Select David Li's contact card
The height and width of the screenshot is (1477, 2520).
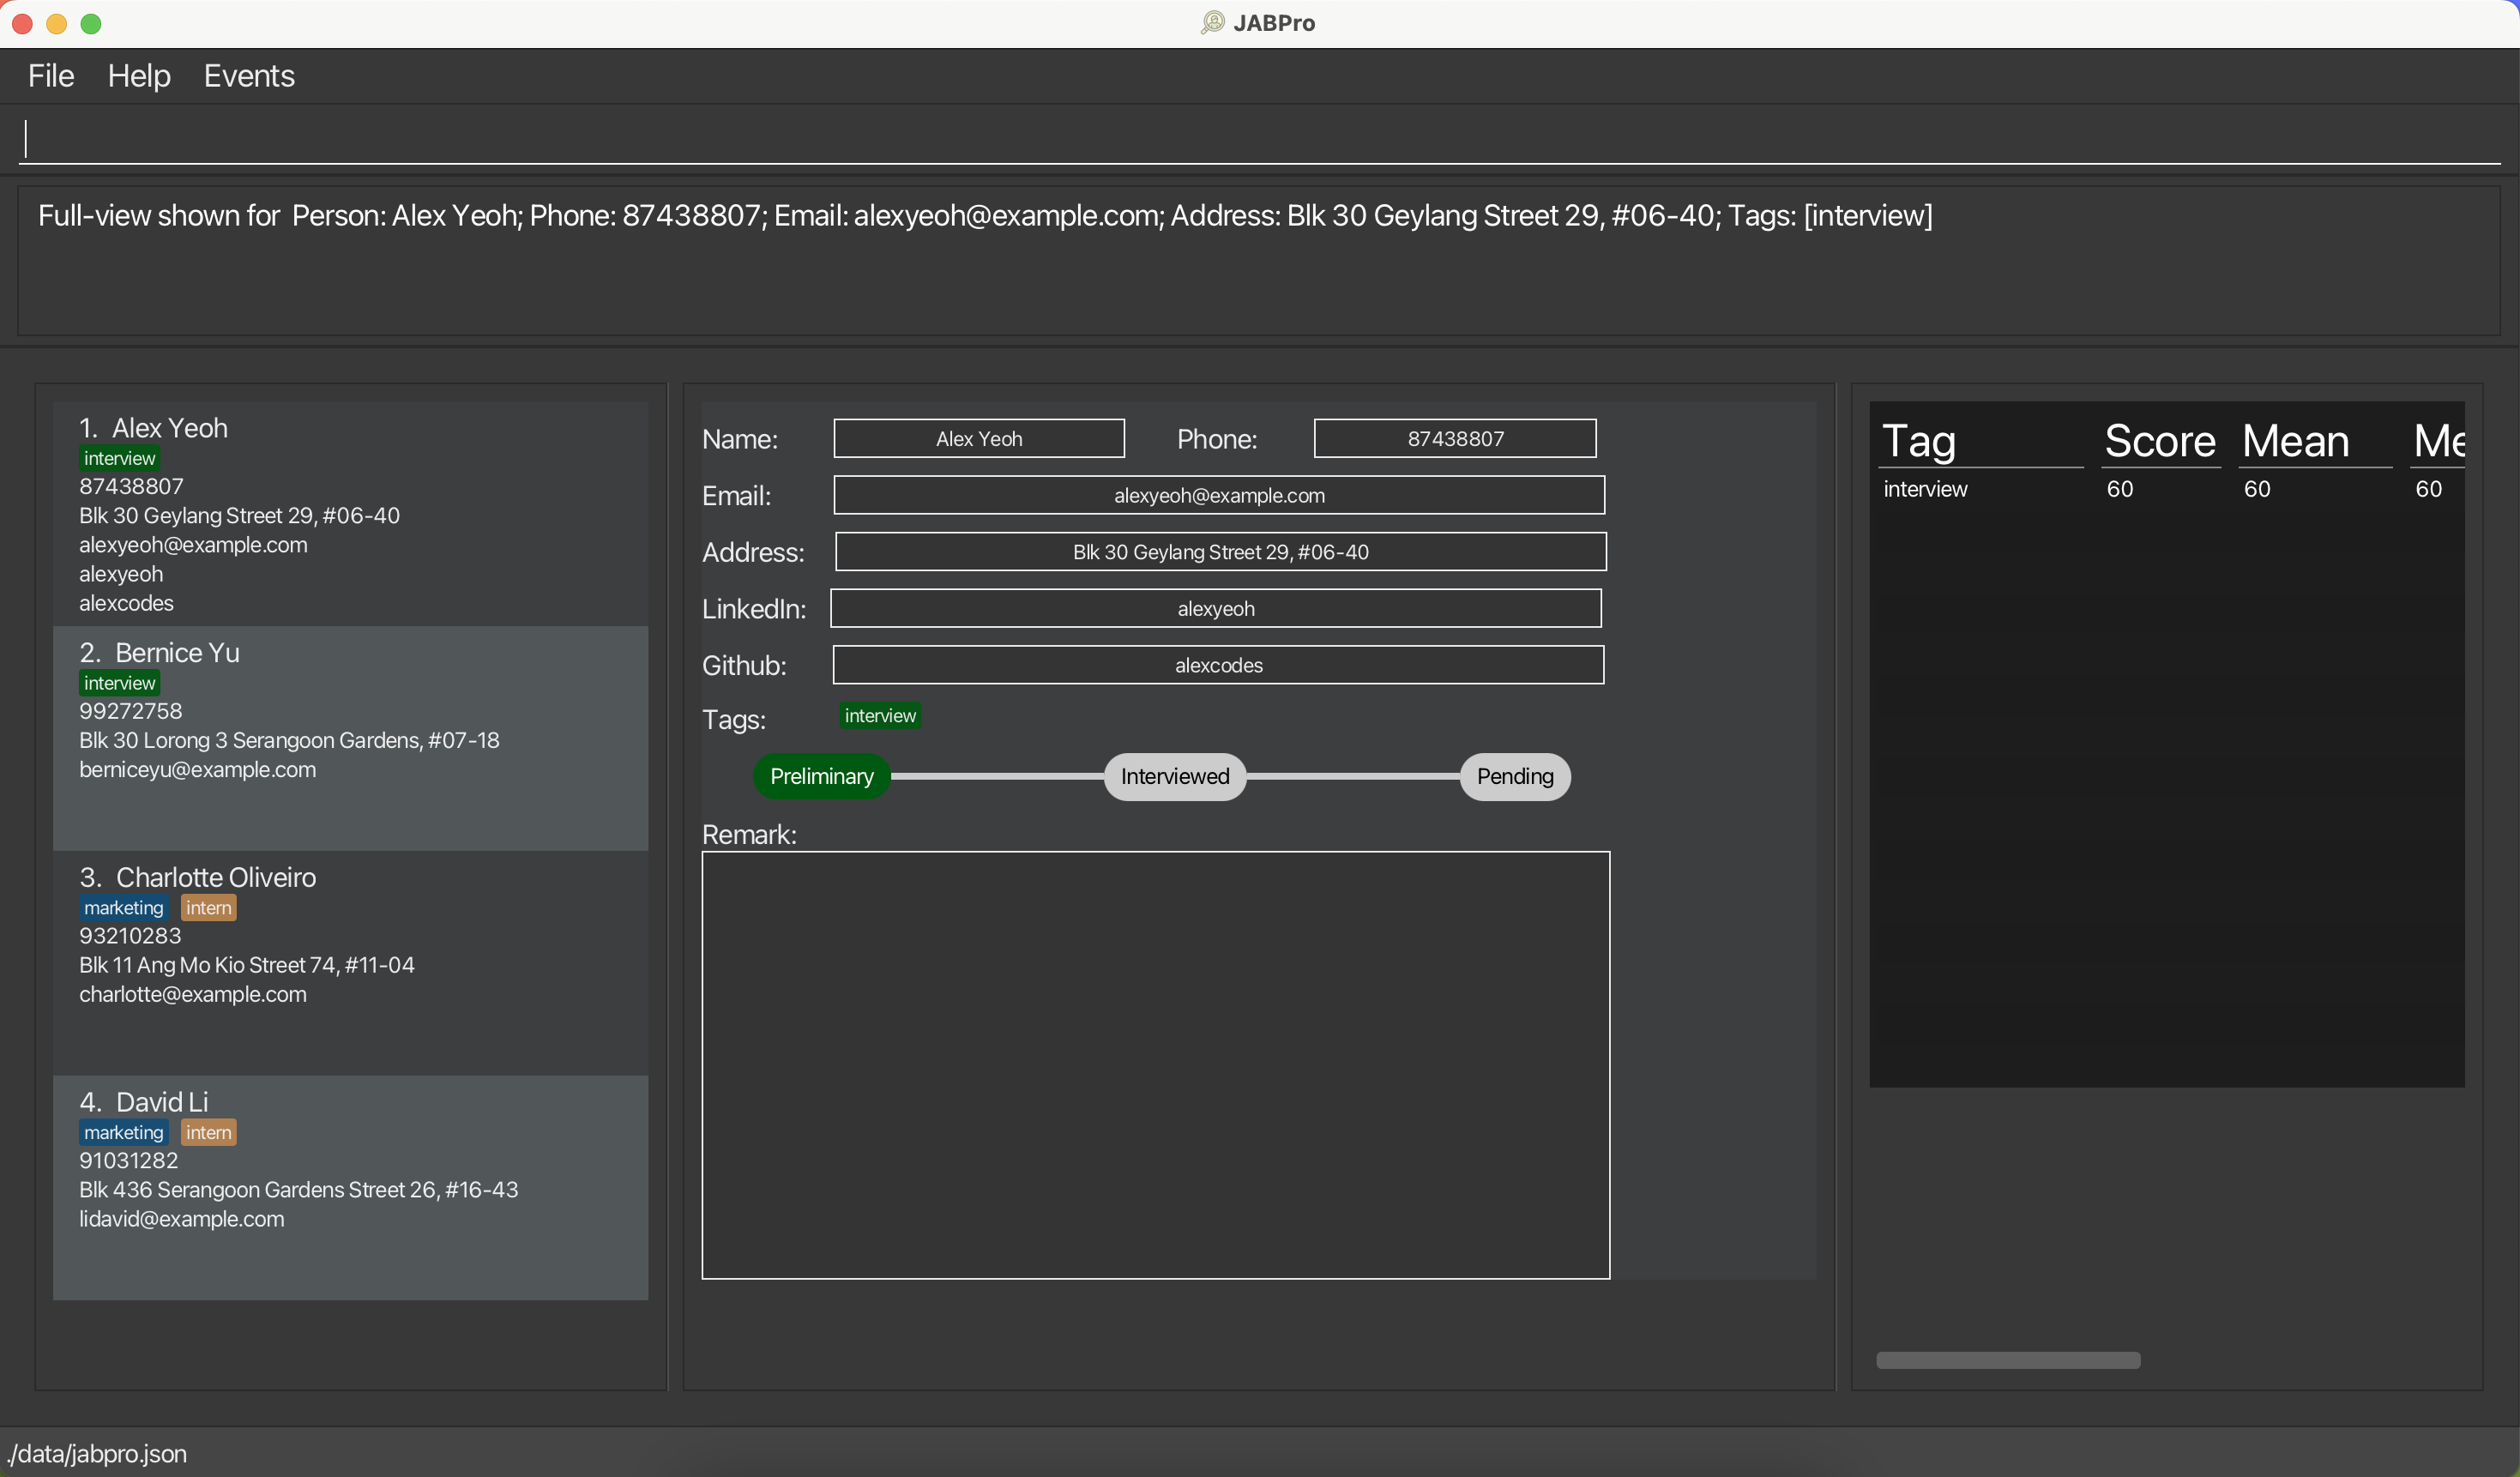350,1187
